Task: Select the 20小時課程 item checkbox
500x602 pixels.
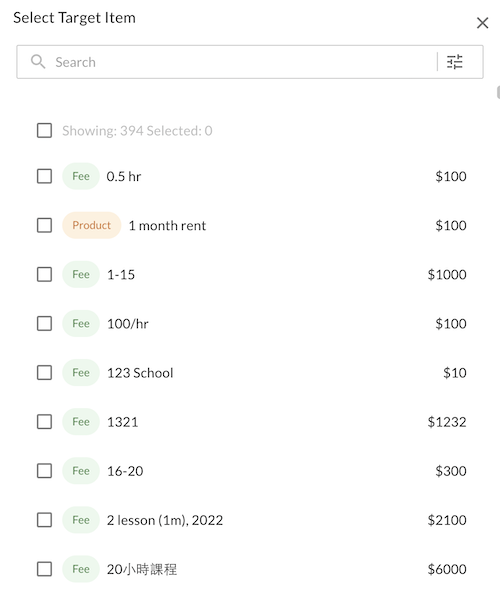Action: click(x=45, y=569)
